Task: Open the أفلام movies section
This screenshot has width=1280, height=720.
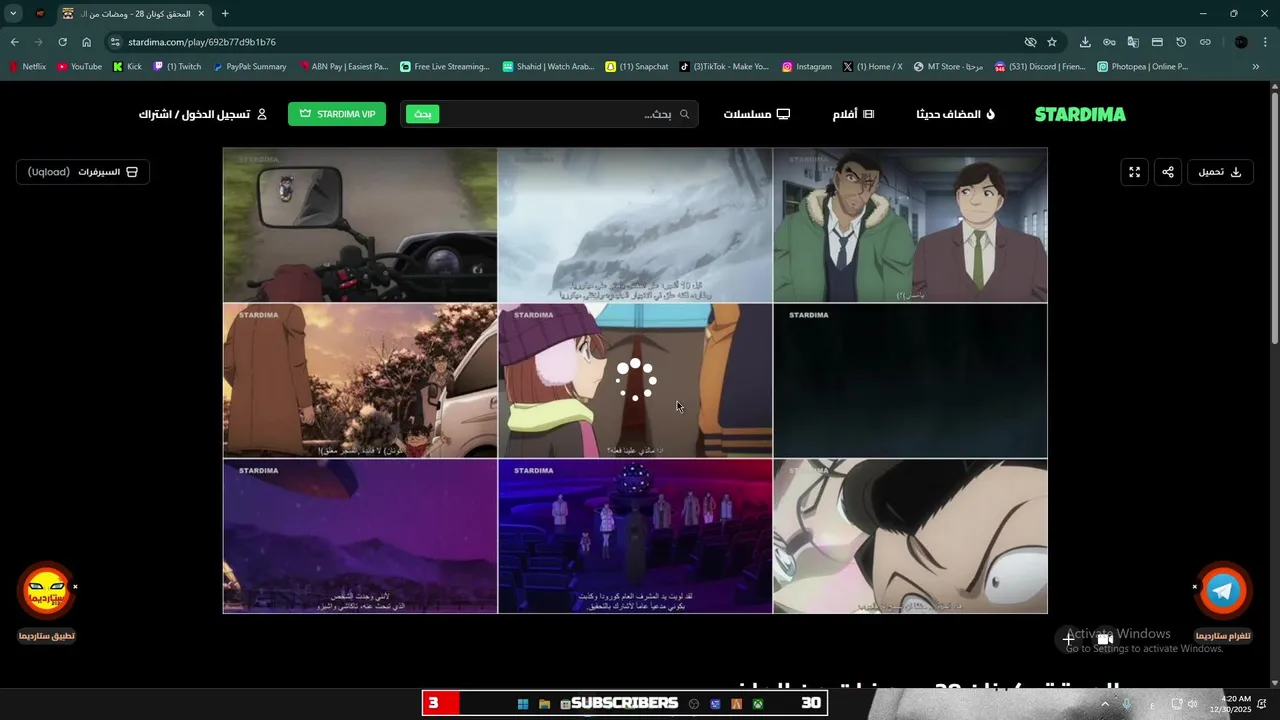Action: coord(853,114)
